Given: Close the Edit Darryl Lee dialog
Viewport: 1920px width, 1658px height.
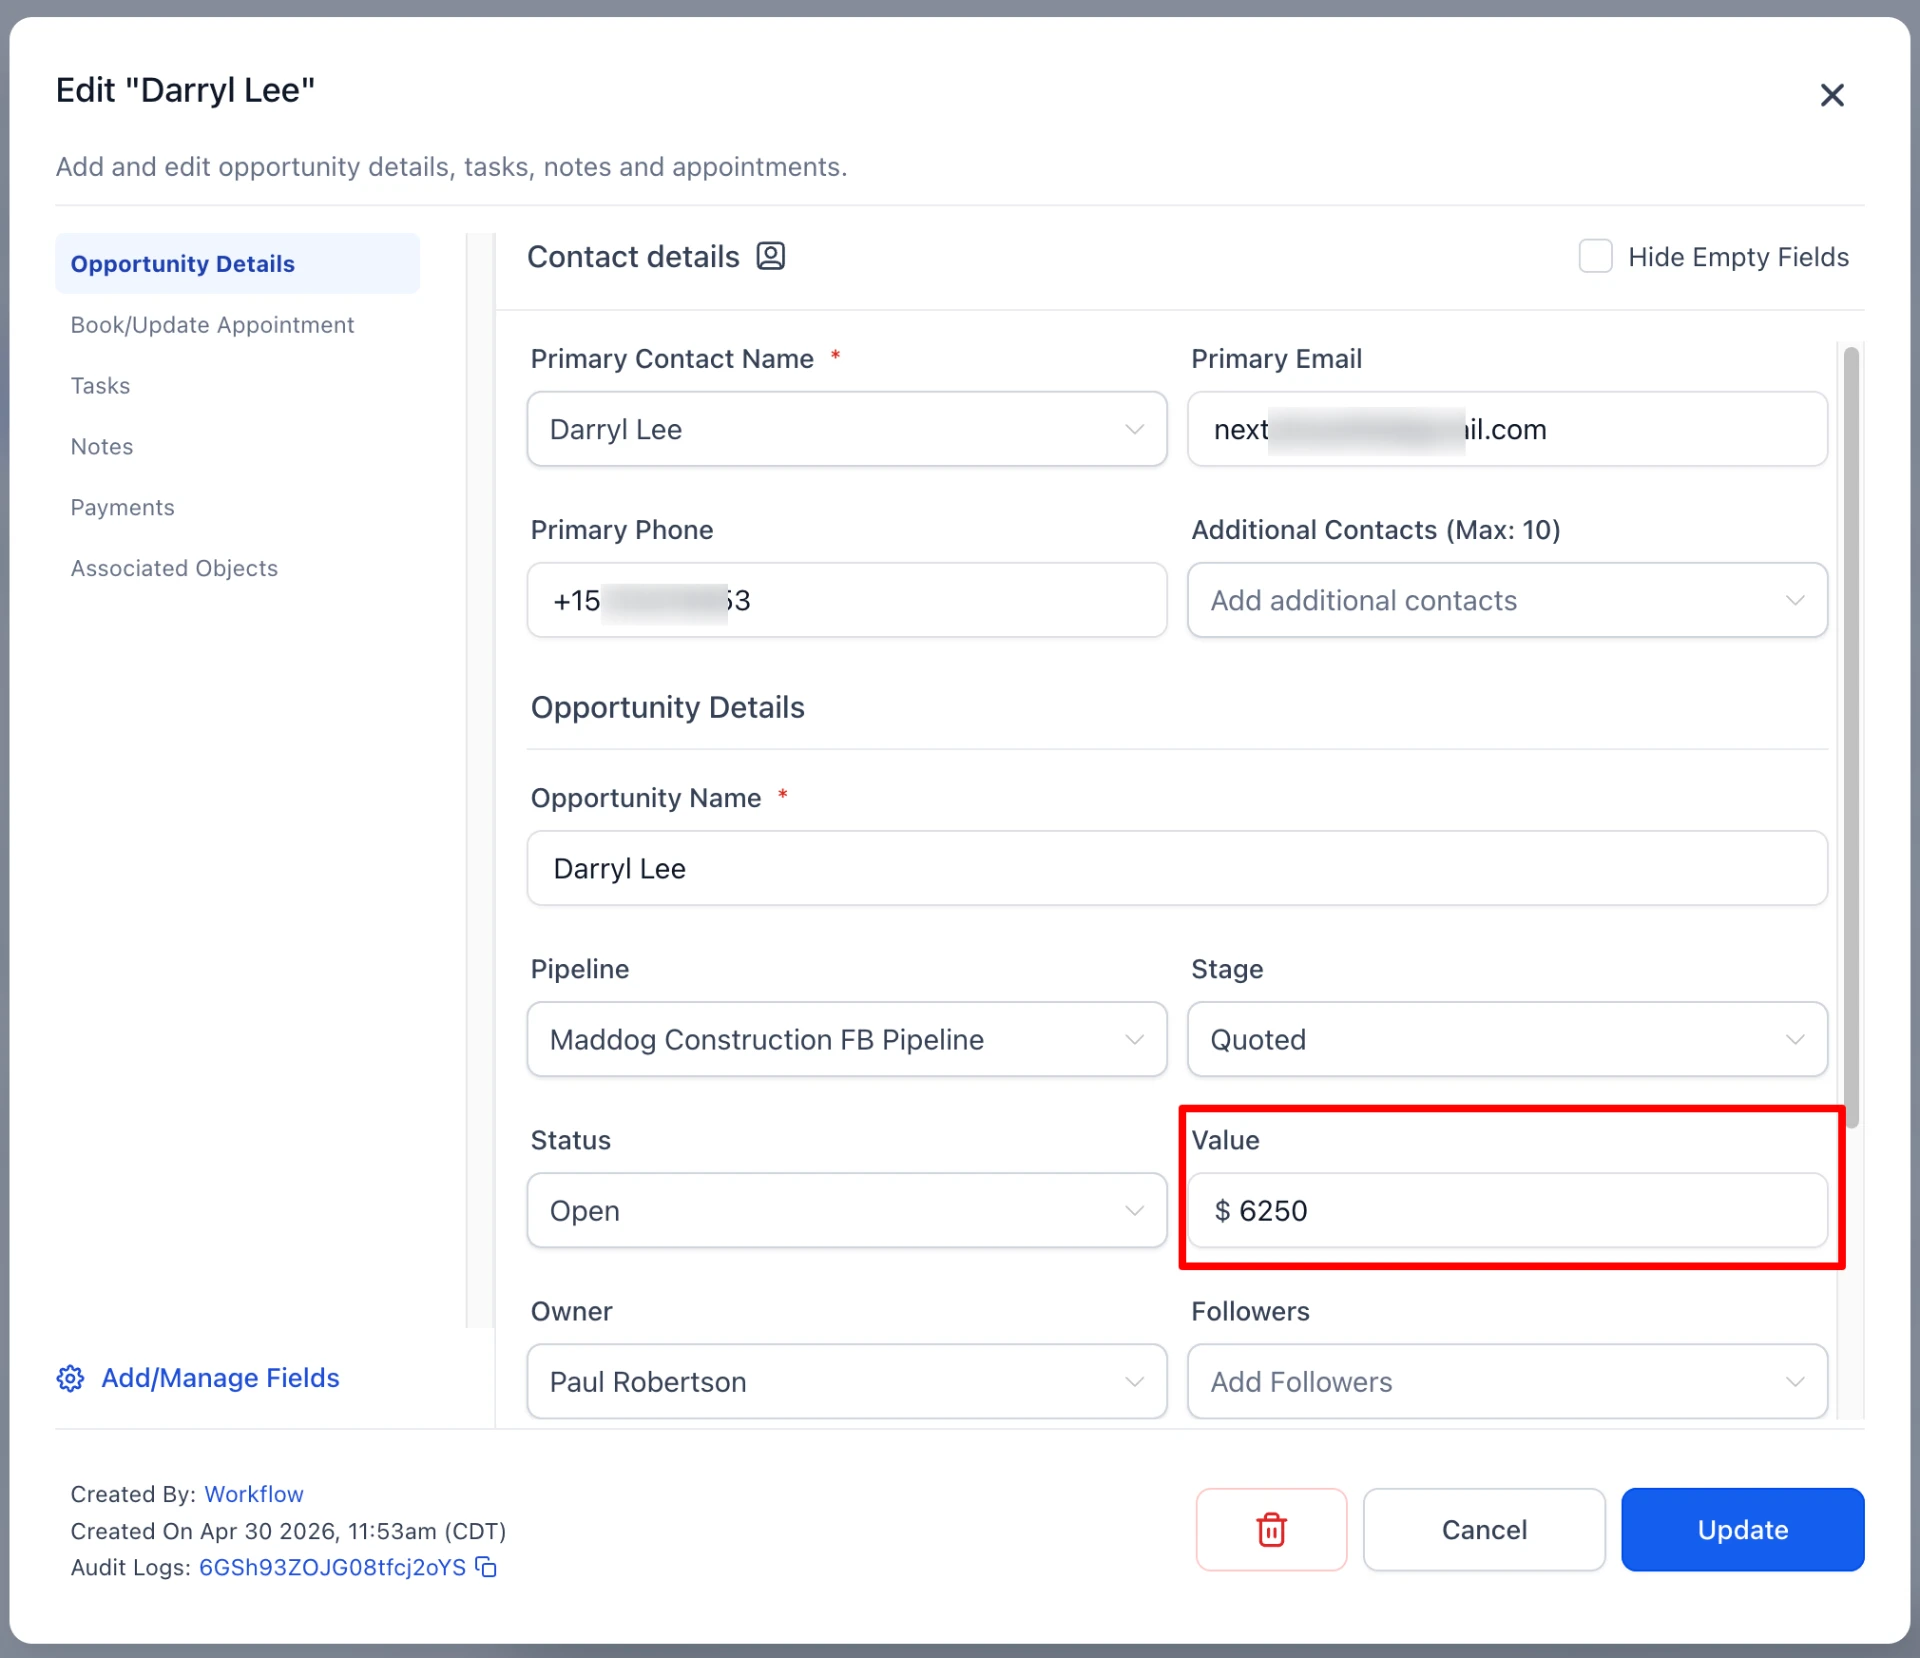Looking at the screenshot, I should click(x=1832, y=95).
